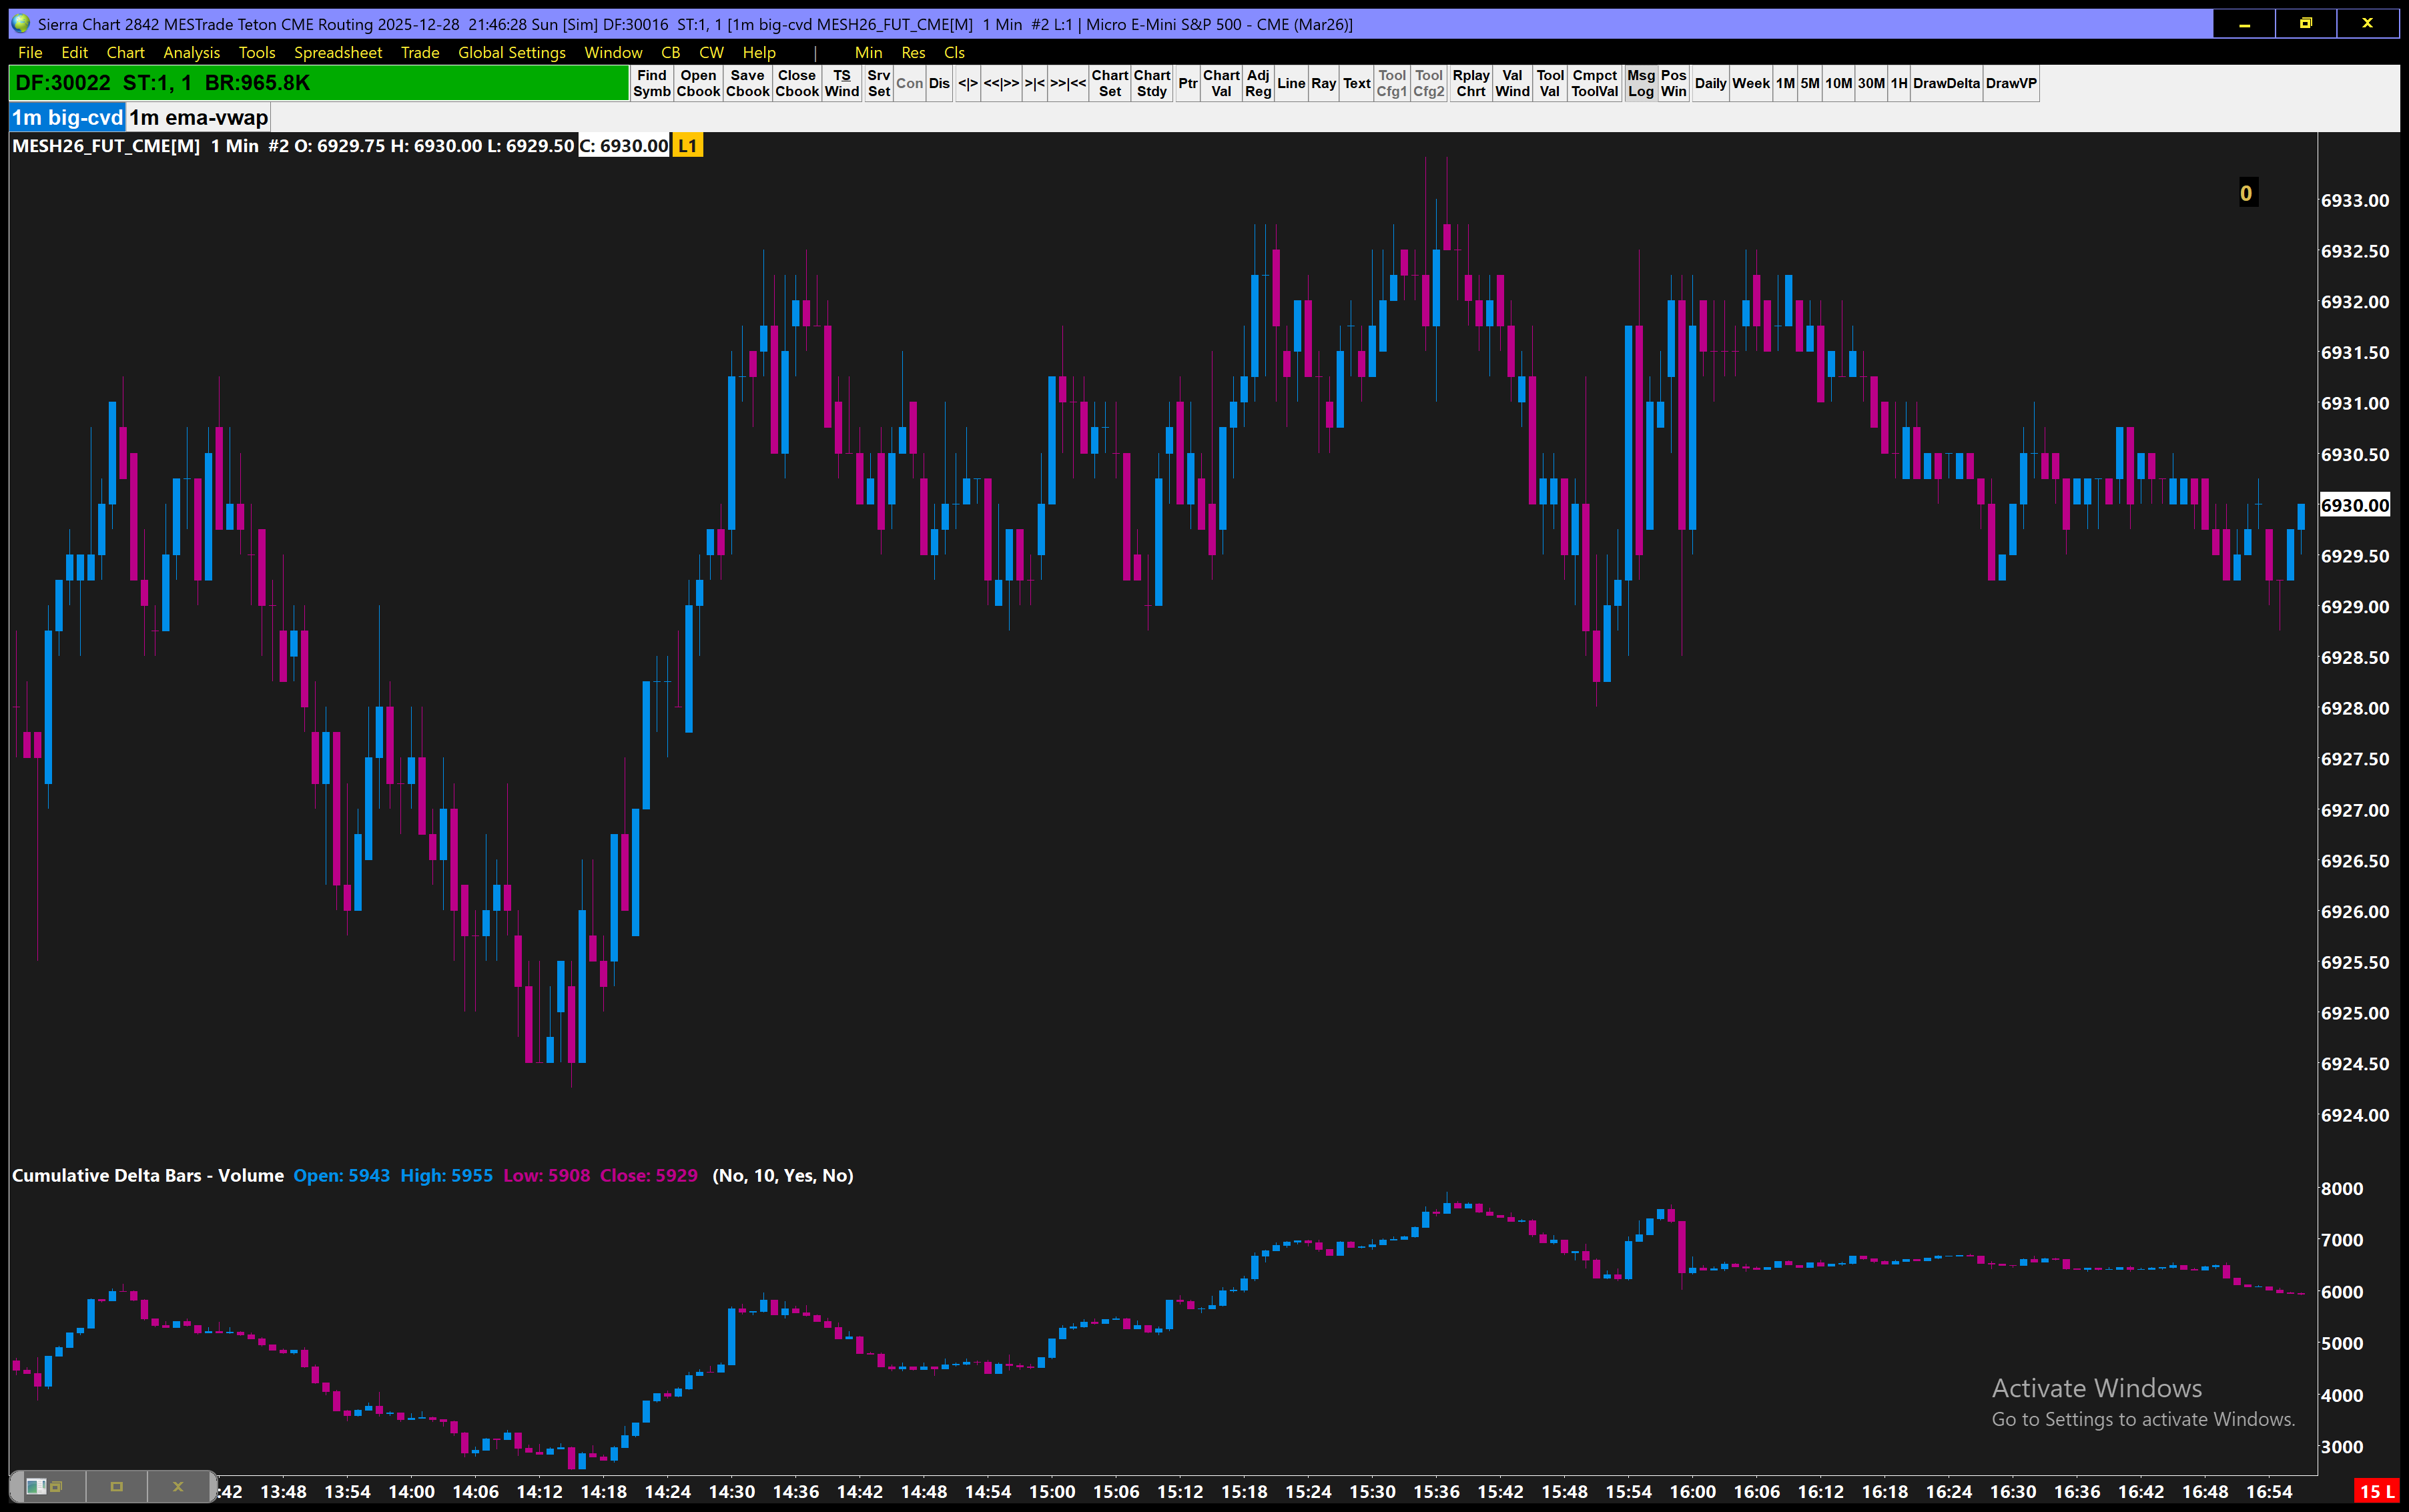Click the <<|>> expand bars icon
The width and height of the screenshot is (2409, 1512).
pos(1000,83)
